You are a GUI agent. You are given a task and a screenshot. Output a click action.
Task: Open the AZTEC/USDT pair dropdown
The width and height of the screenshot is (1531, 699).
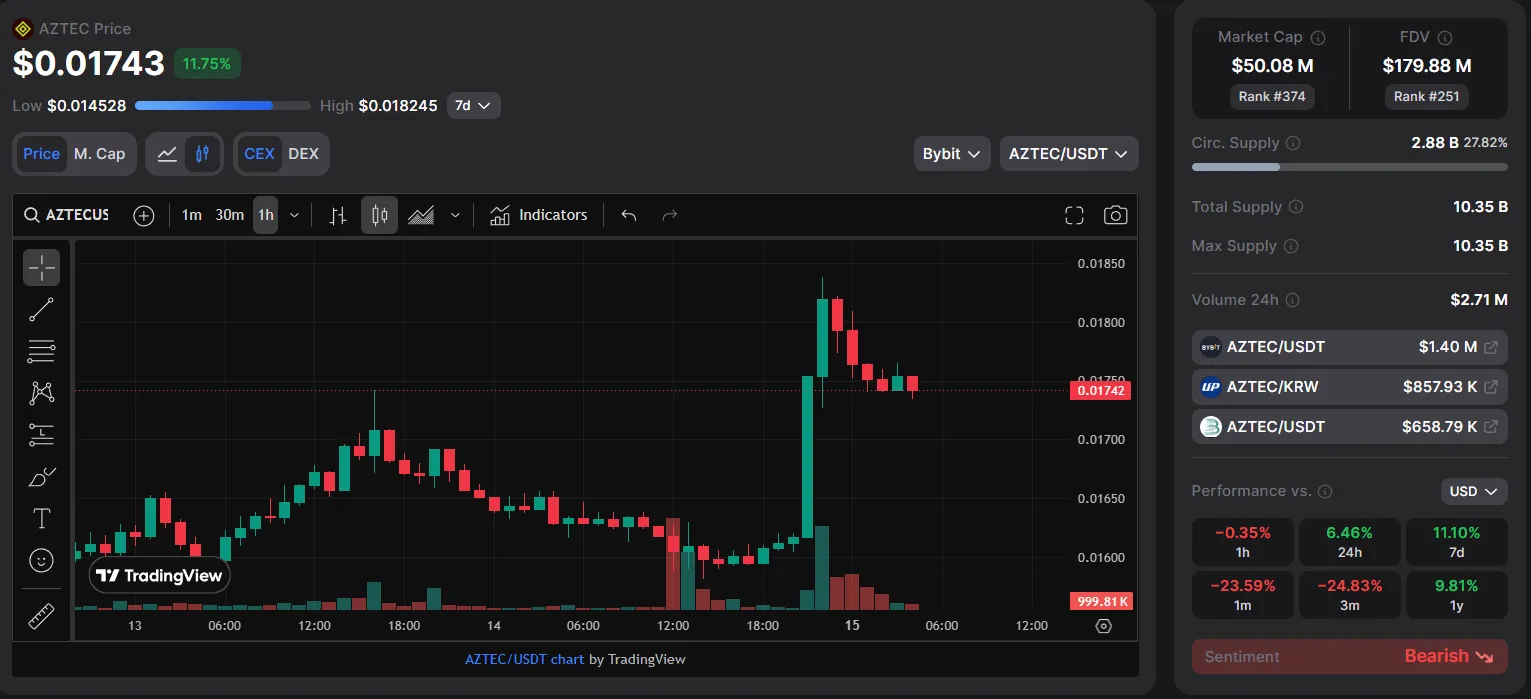pos(1069,154)
